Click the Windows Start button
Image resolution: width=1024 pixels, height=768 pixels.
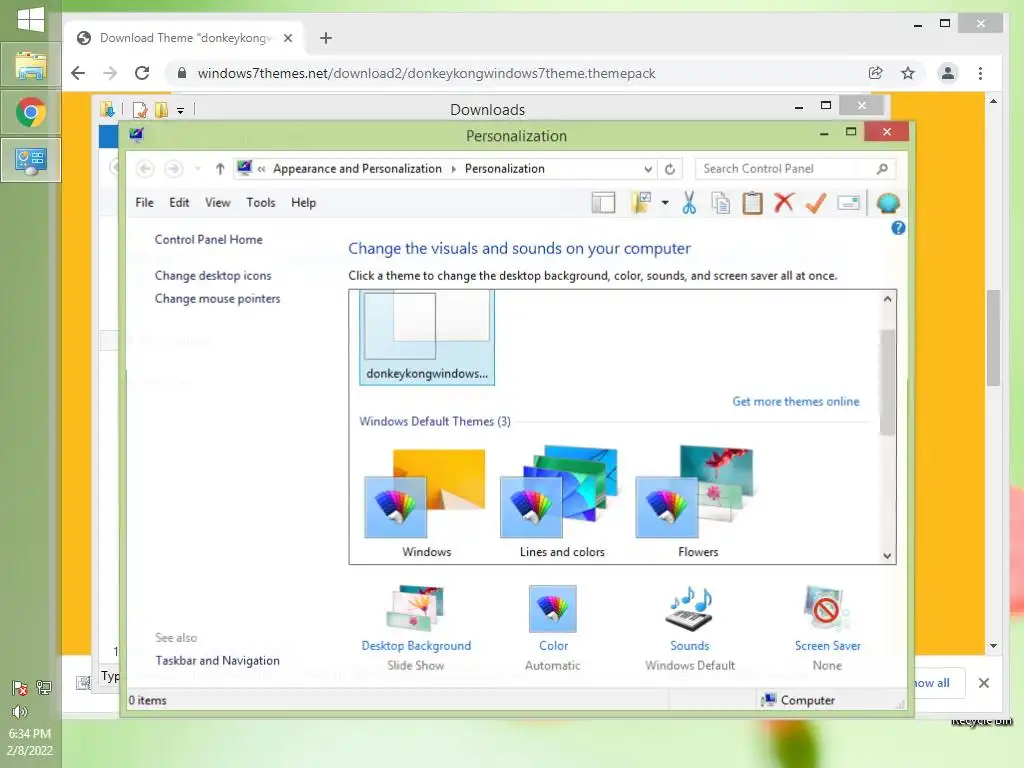point(31,20)
